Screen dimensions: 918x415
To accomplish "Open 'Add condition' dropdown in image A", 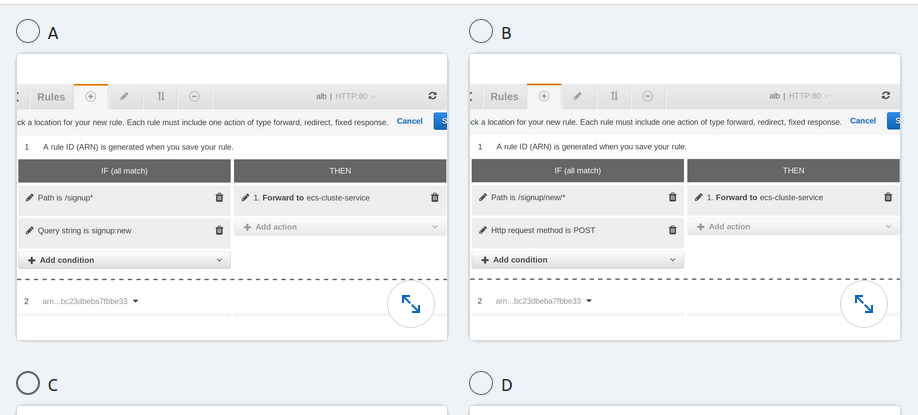I will click(x=124, y=260).
